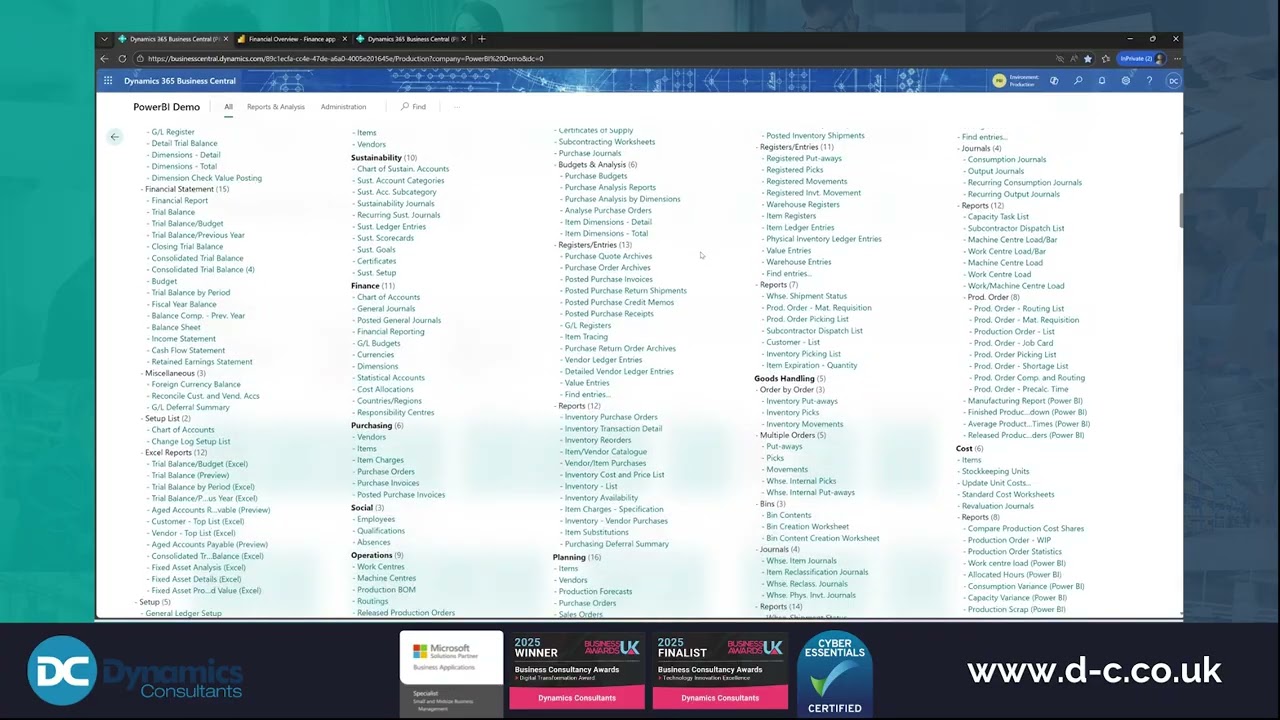Open the notifications bell icon
1280x720 pixels.
(1102, 81)
